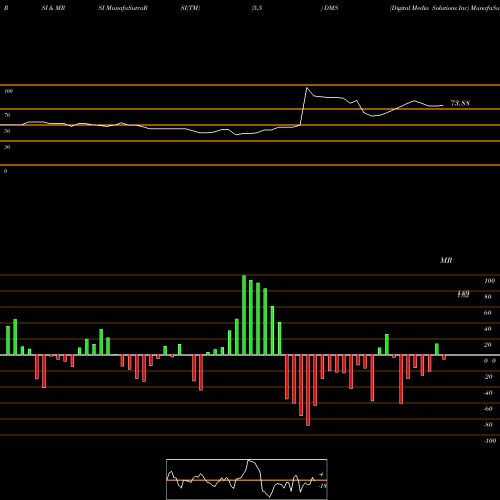Click the longest red histogram bar
This screenshot has width=500, height=500.
(308, 390)
